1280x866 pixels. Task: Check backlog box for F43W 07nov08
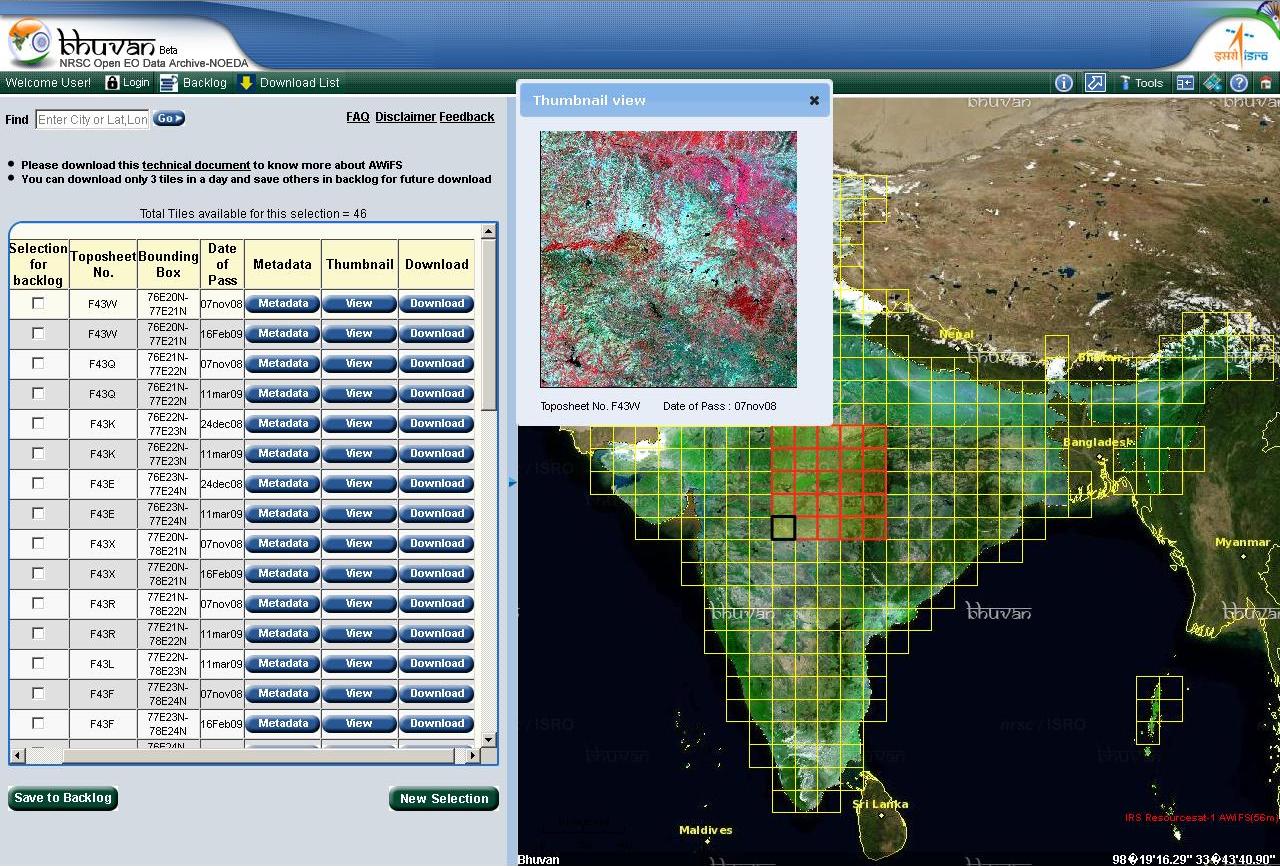point(38,303)
